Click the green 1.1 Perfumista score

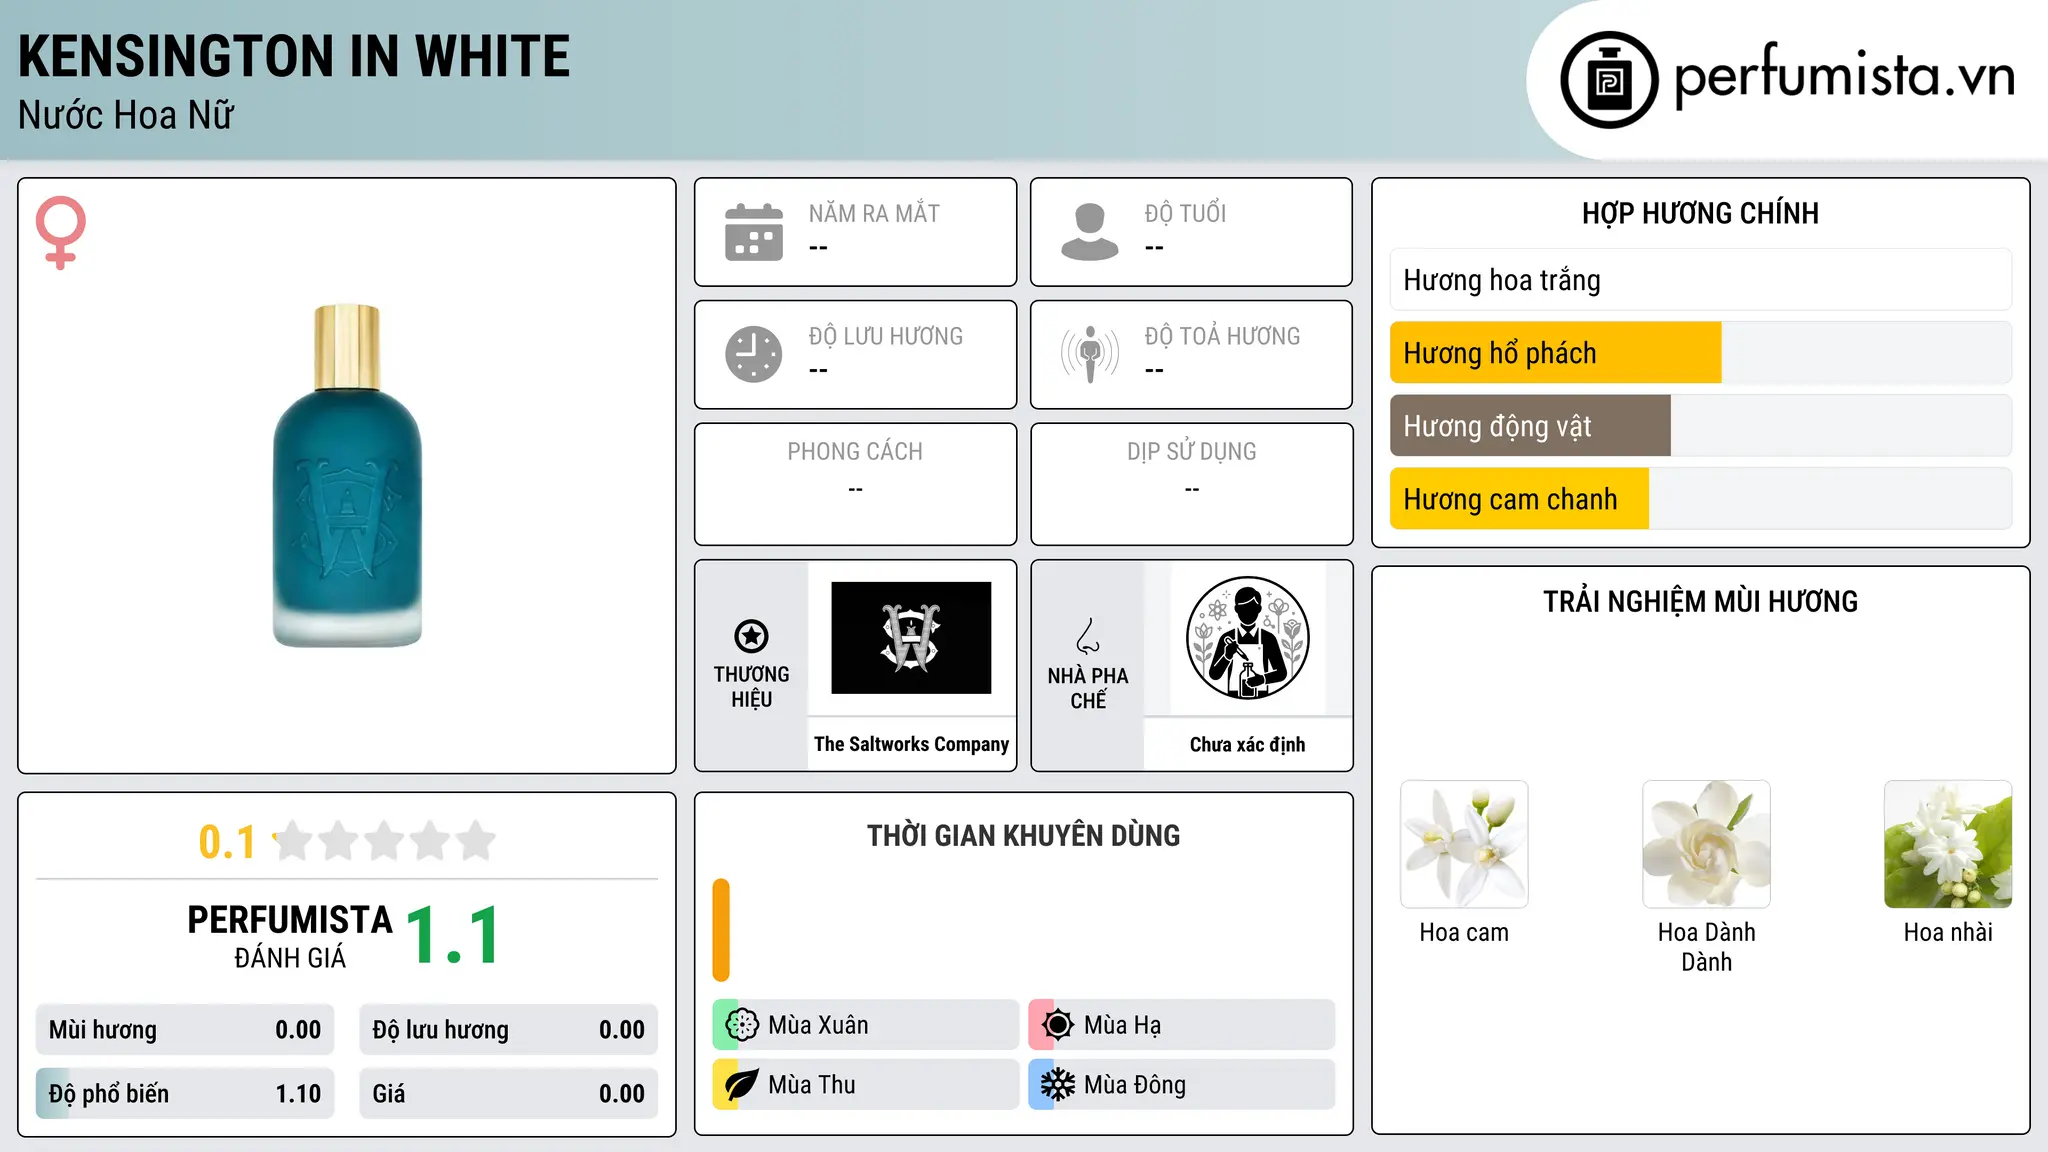coord(453,936)
